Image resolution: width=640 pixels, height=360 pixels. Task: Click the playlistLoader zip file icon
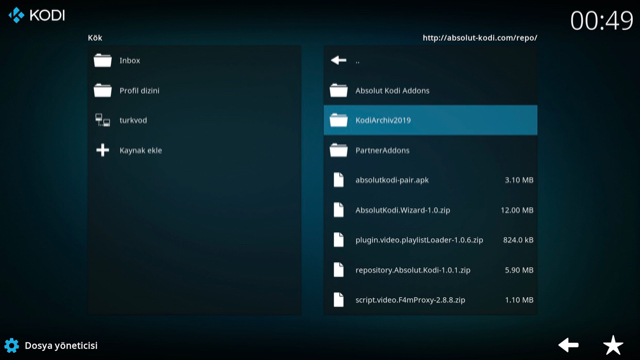(x=338, y=240)
